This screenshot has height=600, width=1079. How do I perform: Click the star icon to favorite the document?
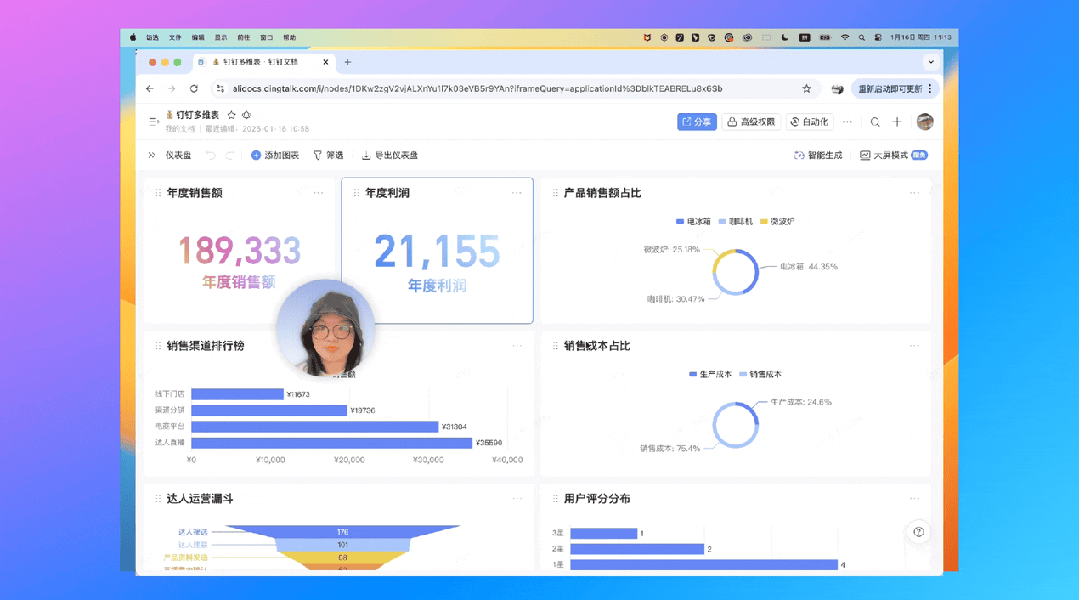click(231, 115)
